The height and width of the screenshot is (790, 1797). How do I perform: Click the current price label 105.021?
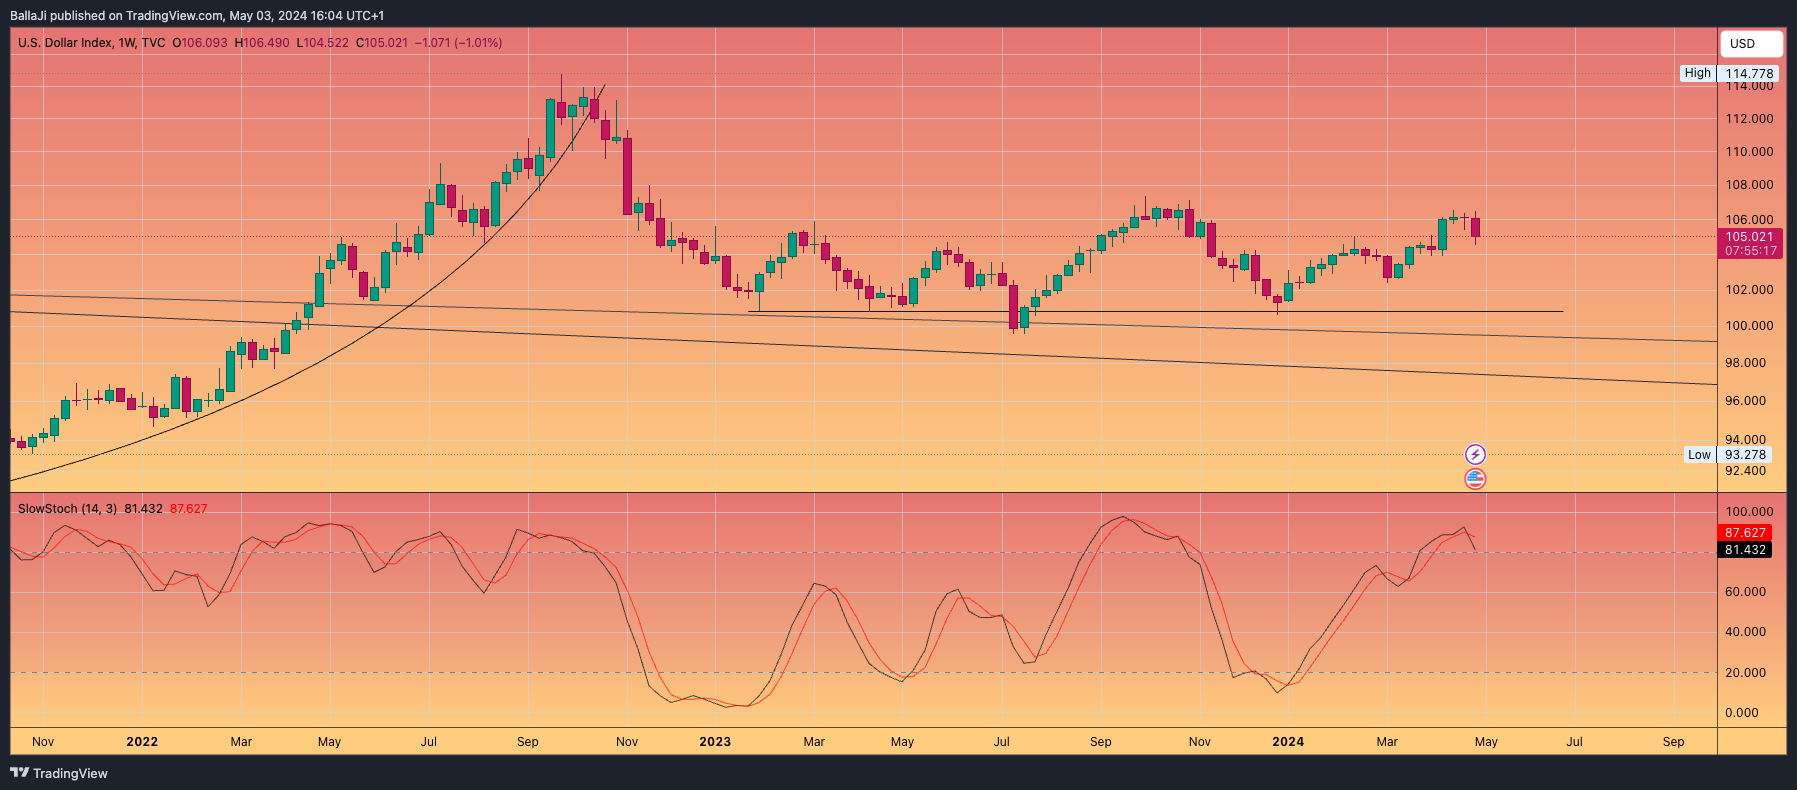click(x=1750, y=237)
